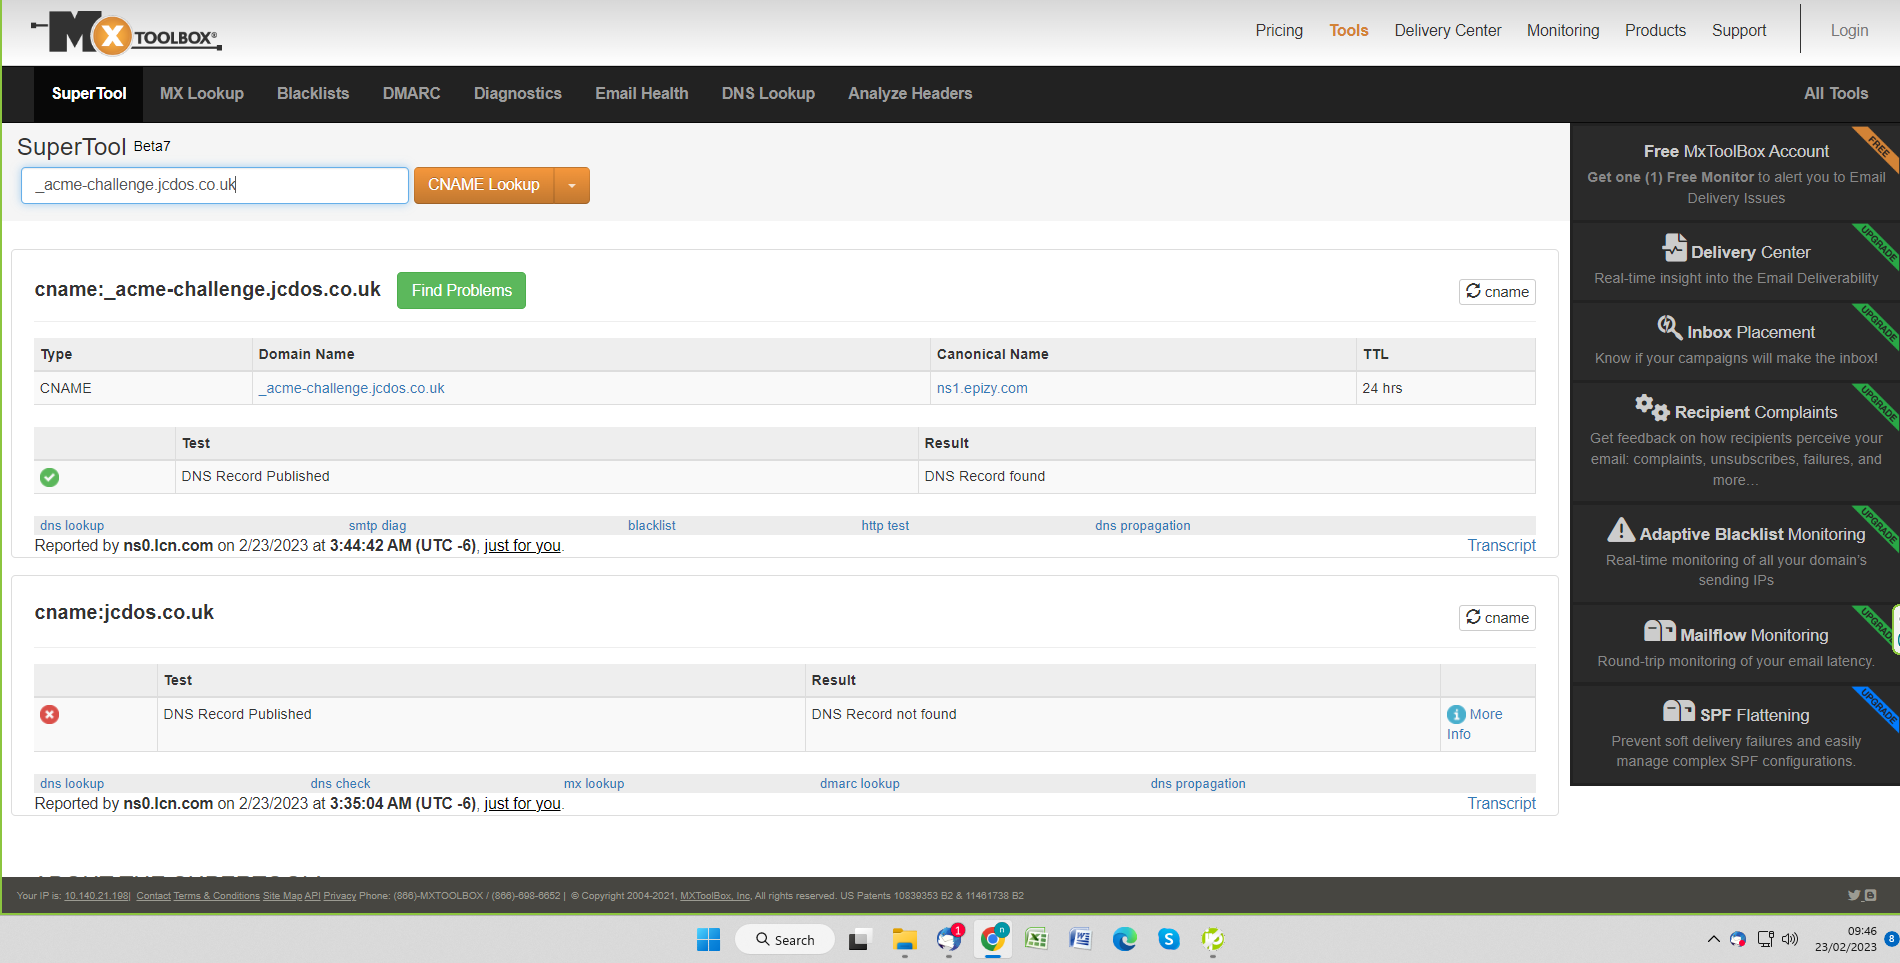Click the Inbox Placement magnifier icon

click(1669, 327)
